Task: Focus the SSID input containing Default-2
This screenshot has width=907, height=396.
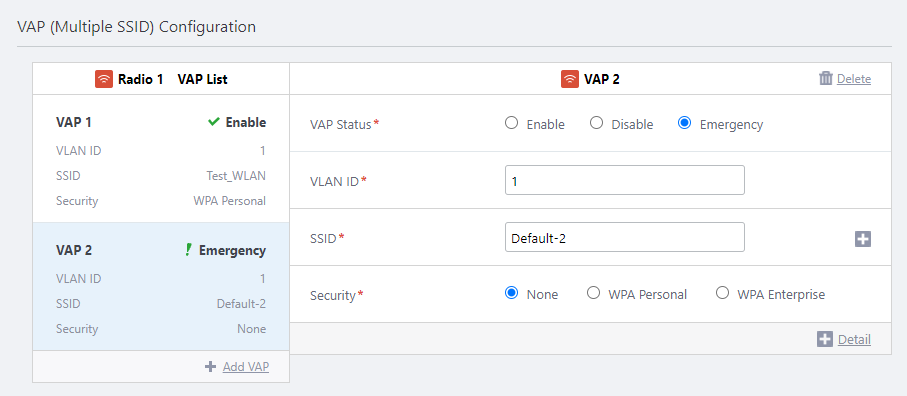Action: point(625,237)
